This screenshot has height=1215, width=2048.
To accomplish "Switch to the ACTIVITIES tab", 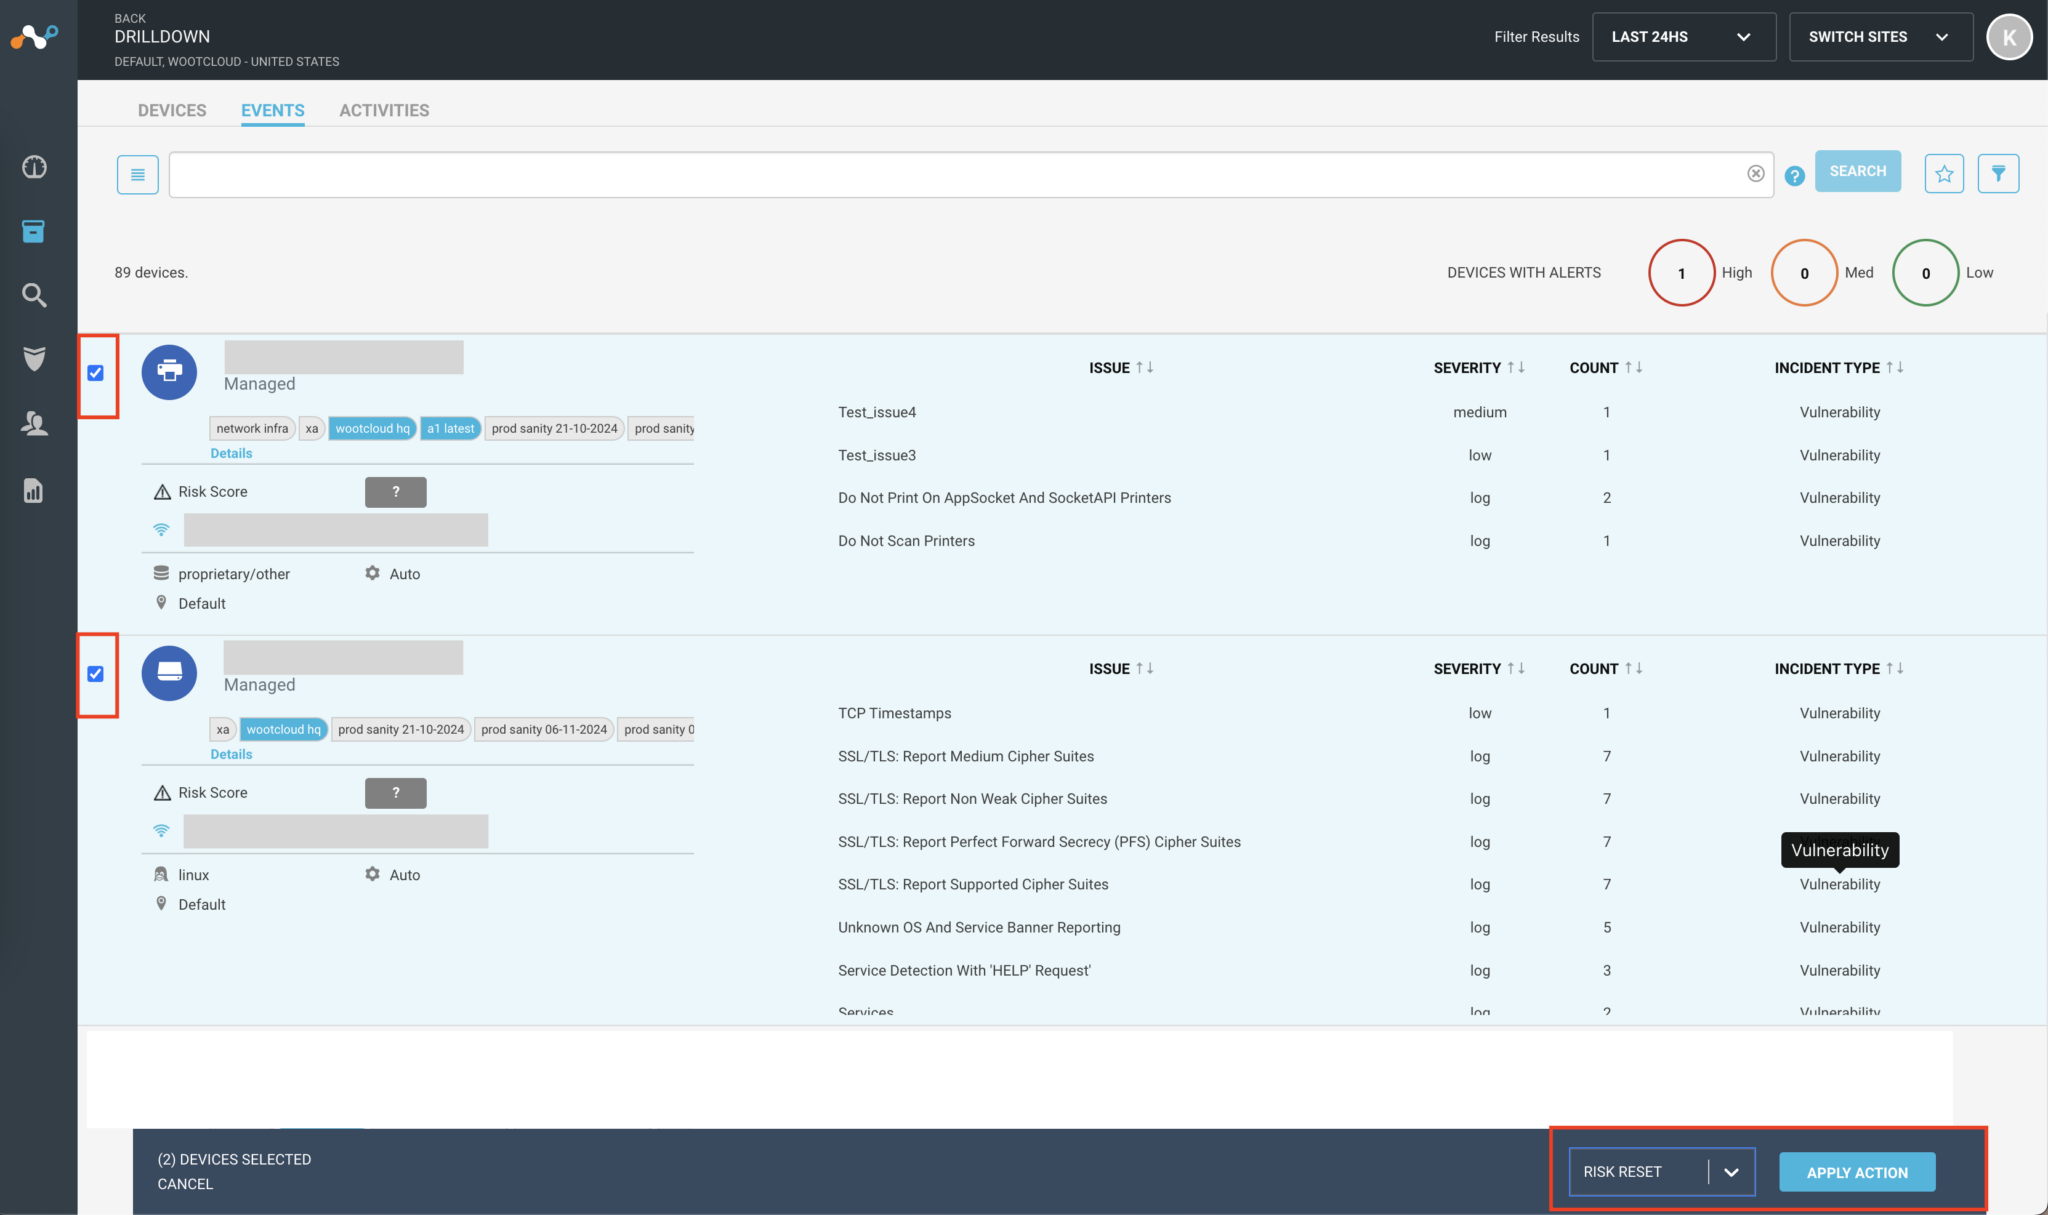I will 384,110.
